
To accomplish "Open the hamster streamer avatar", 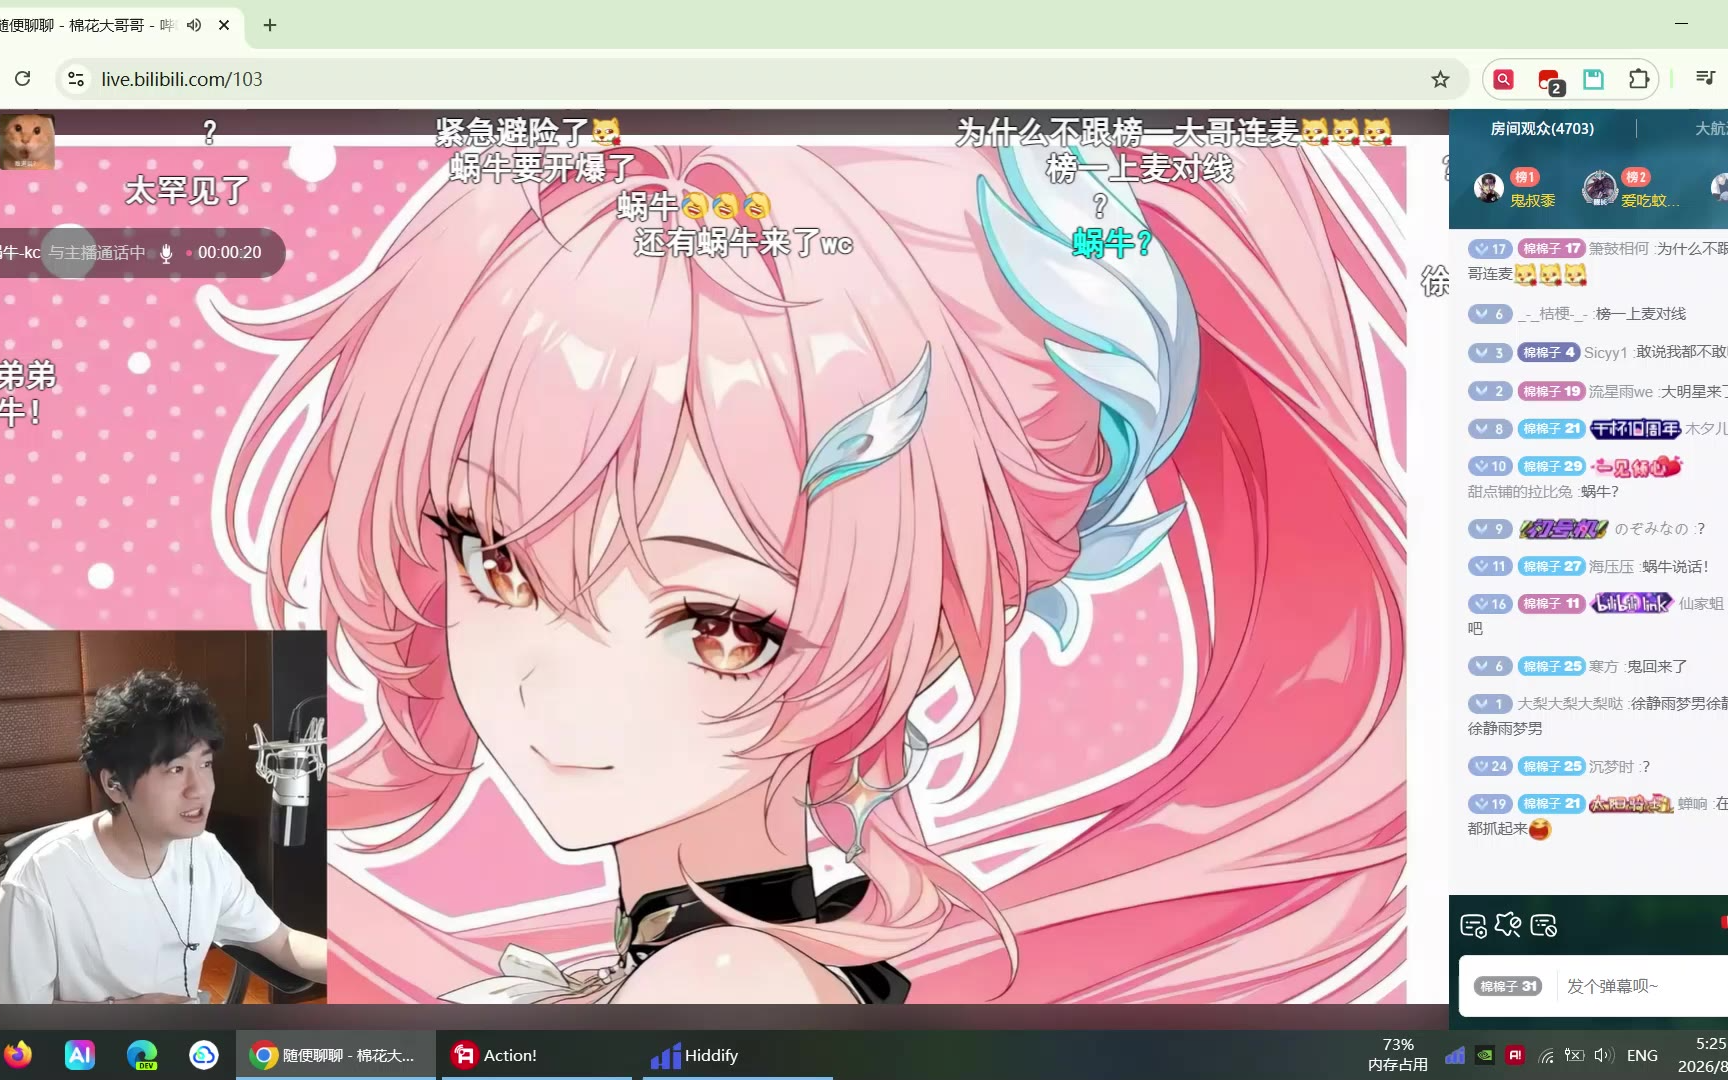I will [x=27, y=140].
